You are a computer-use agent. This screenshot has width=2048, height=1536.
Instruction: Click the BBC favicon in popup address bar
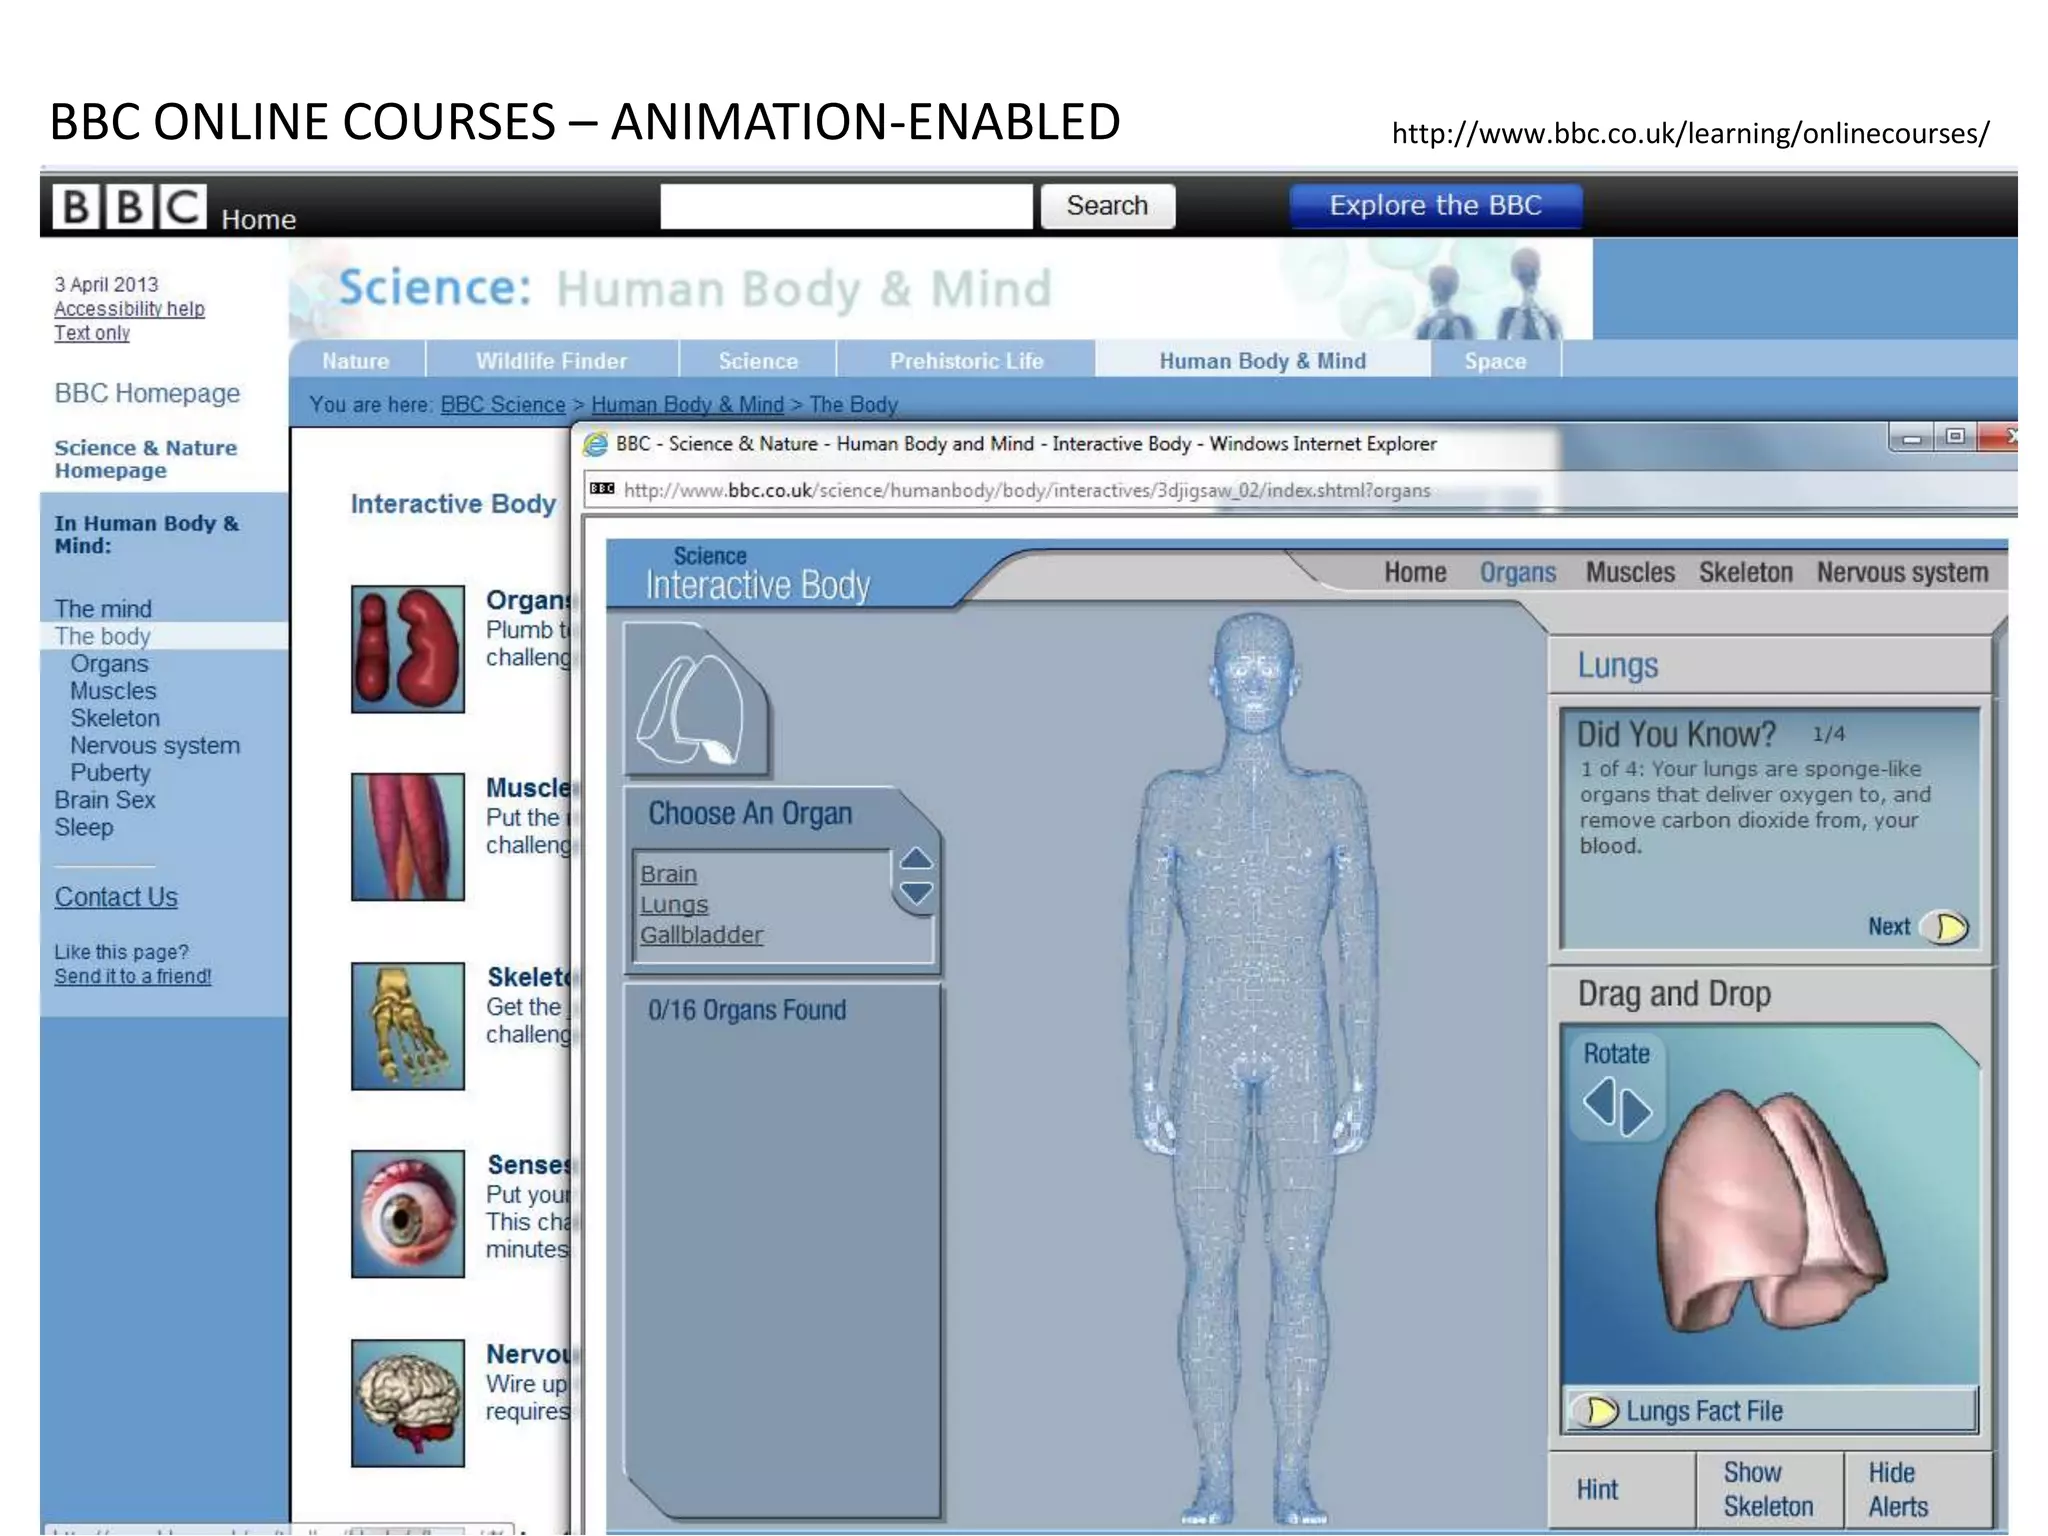[602, 489]
